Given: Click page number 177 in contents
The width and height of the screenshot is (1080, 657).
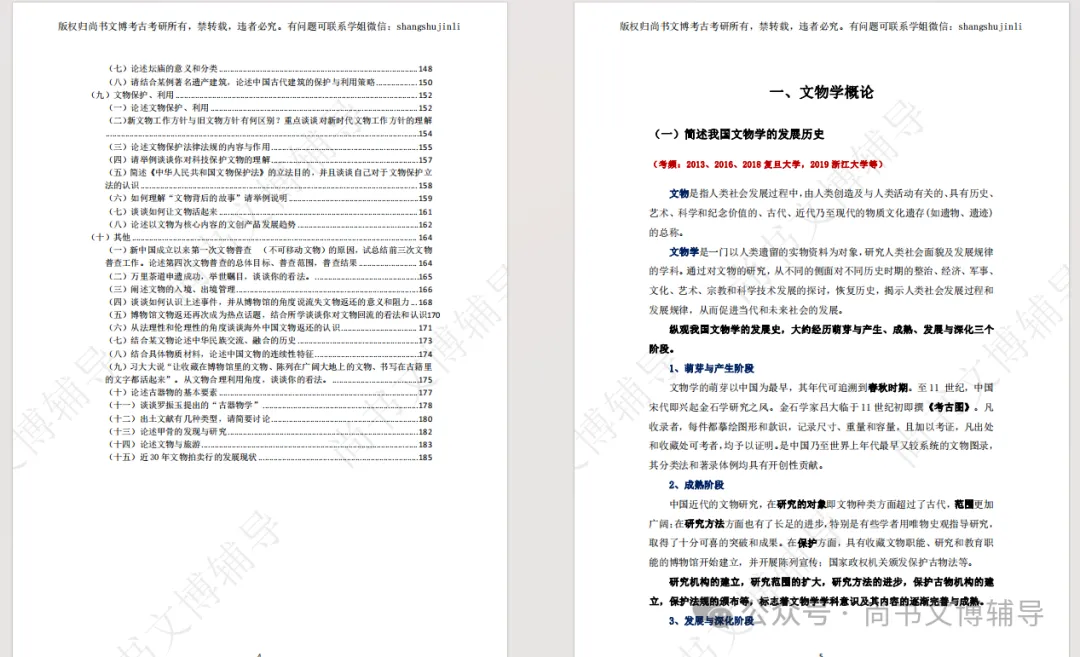Looking at the screenshot, I should pyautogui.click(x=425, y=393).
